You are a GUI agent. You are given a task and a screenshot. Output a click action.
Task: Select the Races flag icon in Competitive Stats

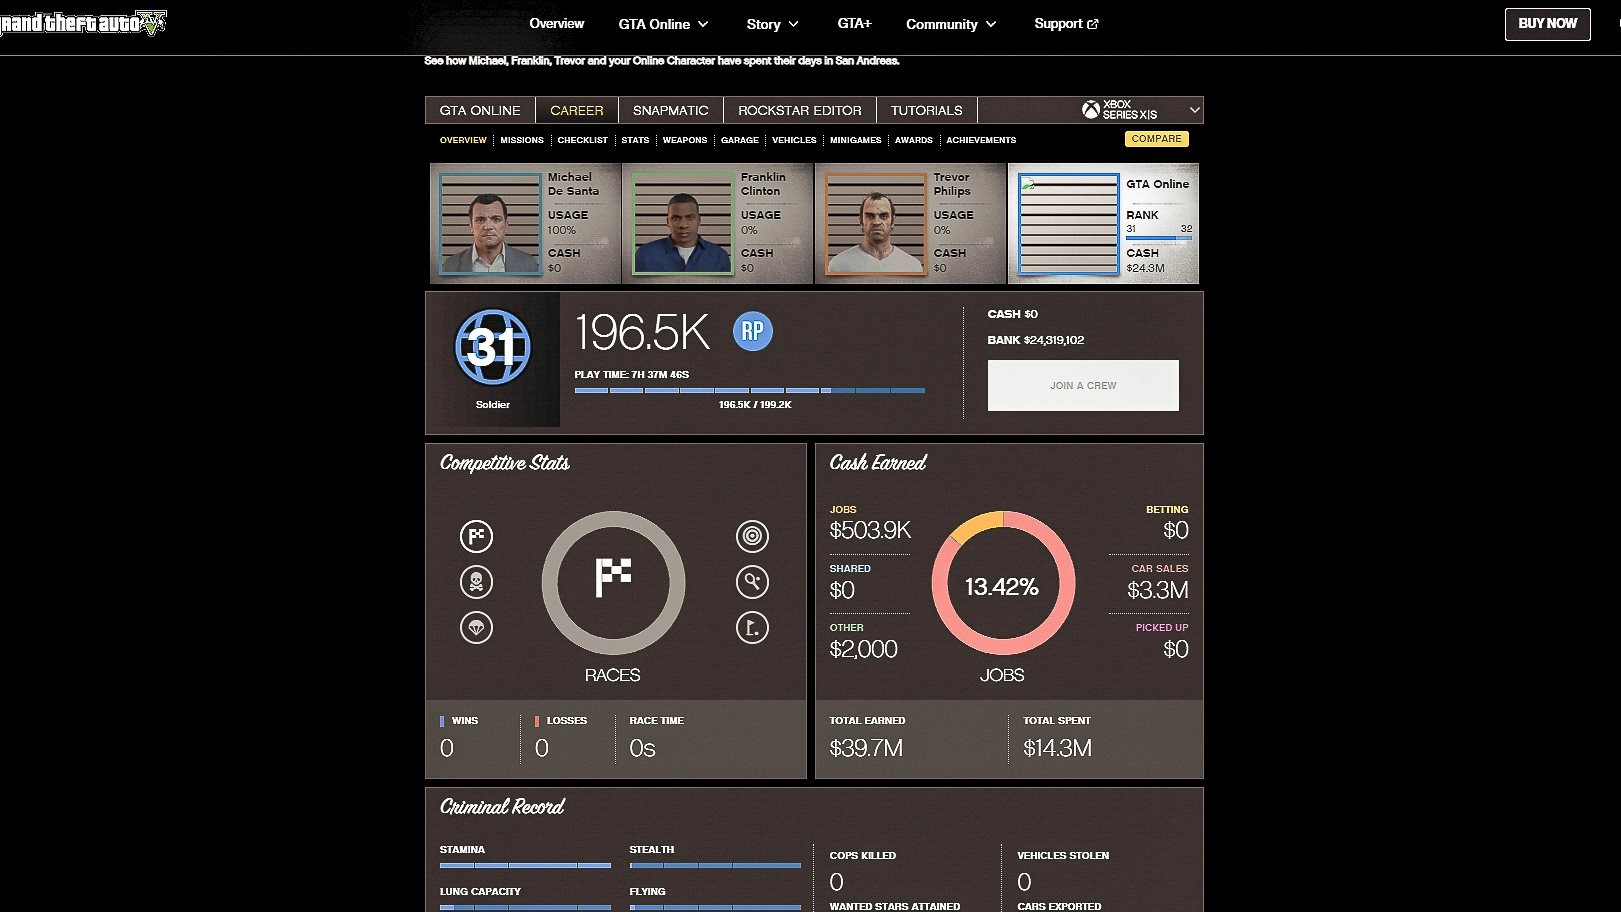[476, 536]
